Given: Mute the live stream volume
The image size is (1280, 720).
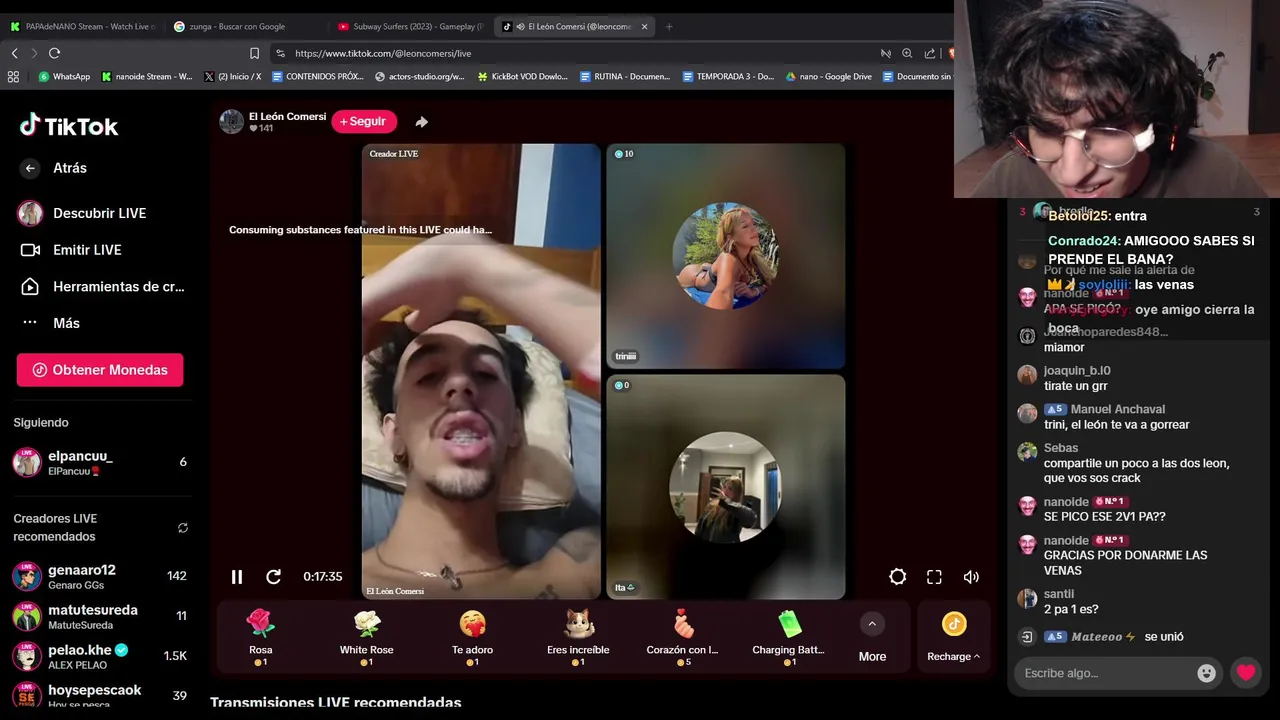Looking at the screenshot, I should click(971, 577).
